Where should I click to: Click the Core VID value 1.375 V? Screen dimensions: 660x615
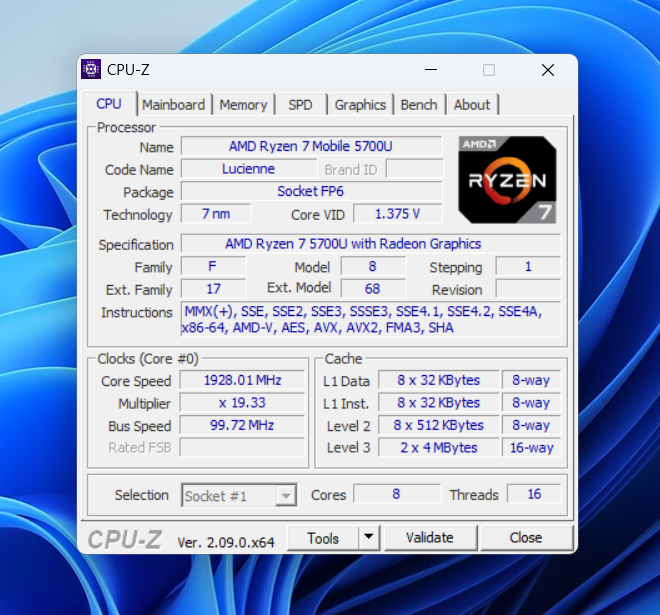tap(398, 214)
